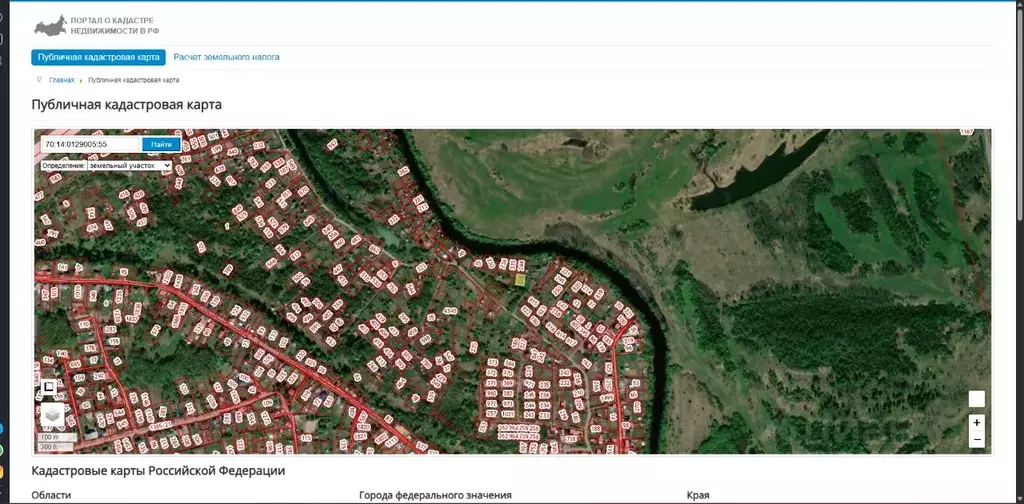Open the 'Определение' object type dropdown
1024x504 pixels.
click(x=106, y=165)
